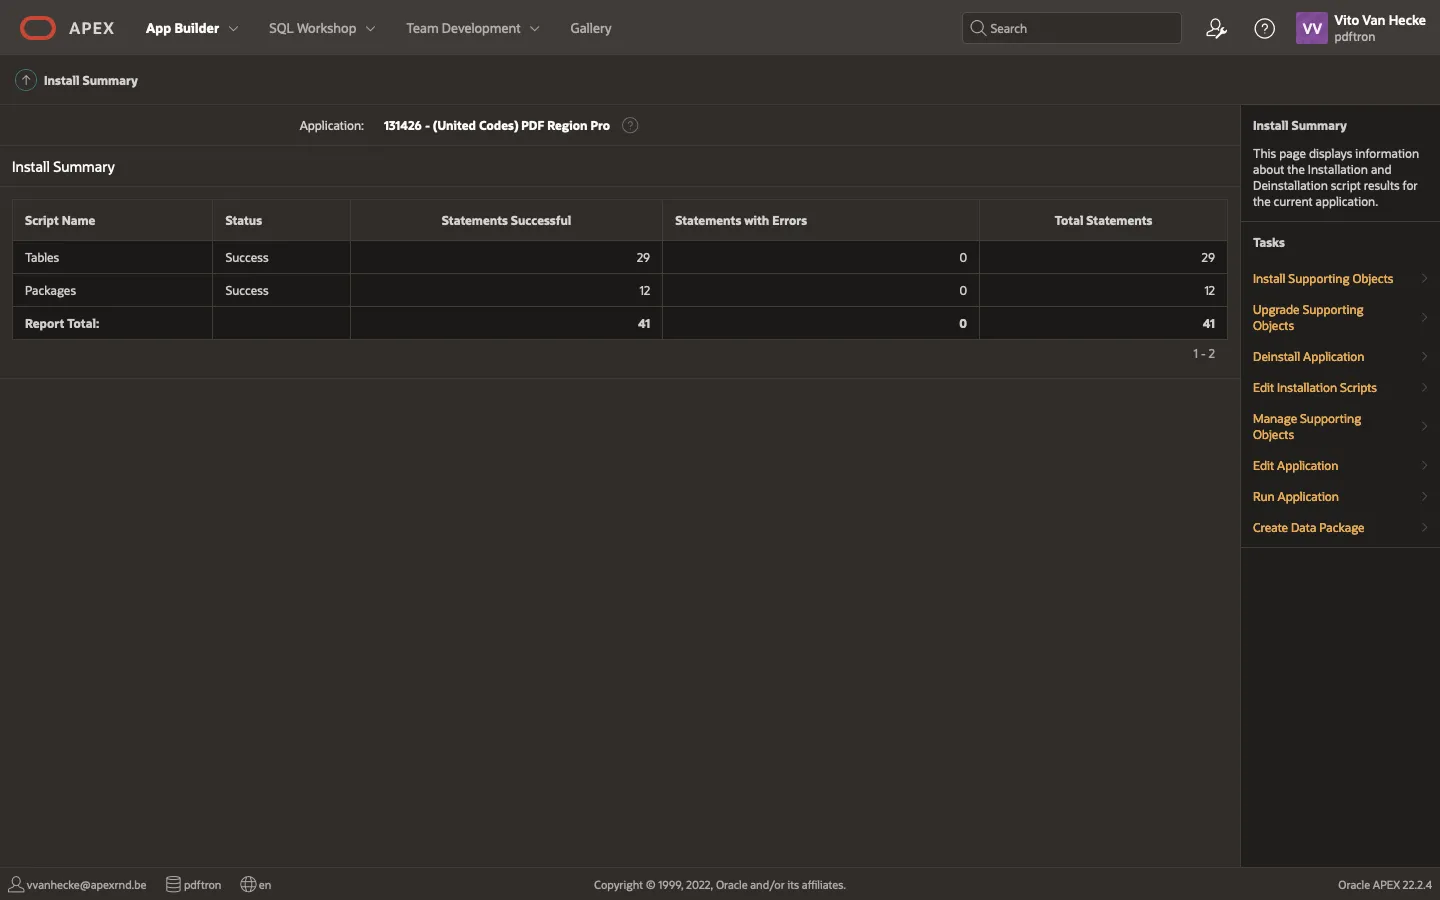Click the user icon for vvanhecke@apexrnd.be
Screen dimensions: 1440x900
click(x=16, y=884)
